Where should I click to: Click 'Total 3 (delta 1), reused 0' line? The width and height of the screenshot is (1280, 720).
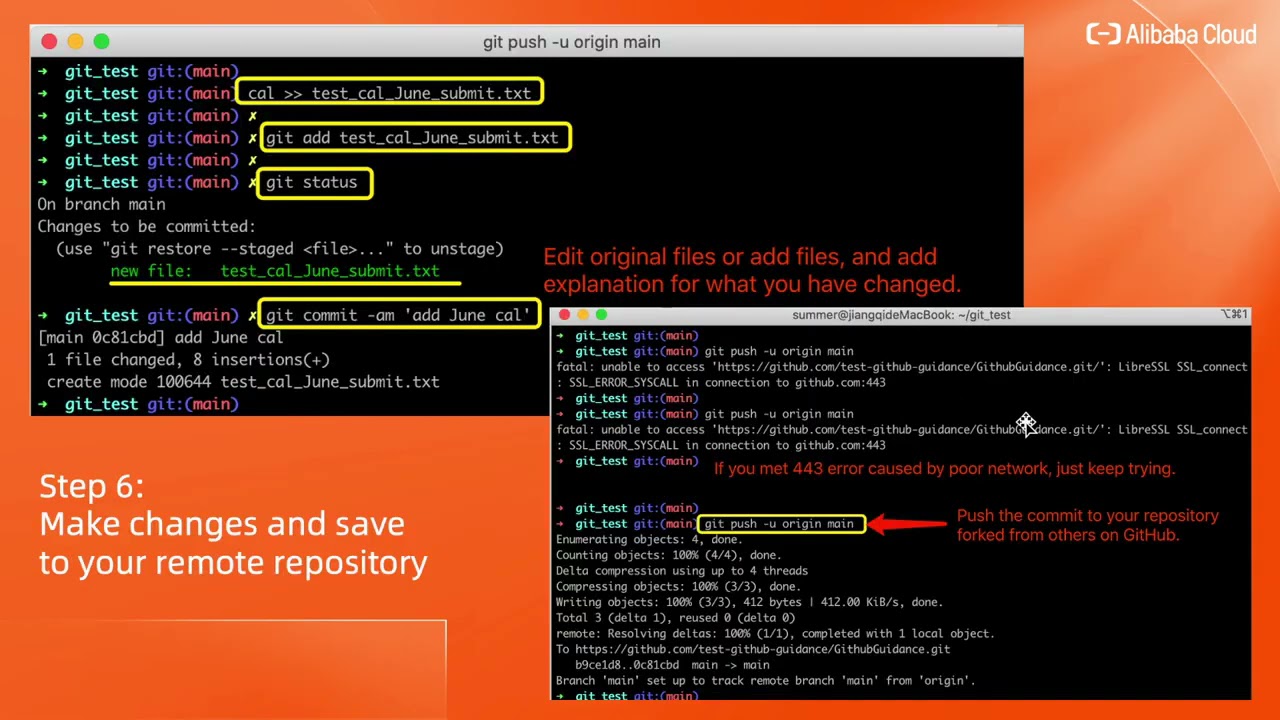coord(675,618)
